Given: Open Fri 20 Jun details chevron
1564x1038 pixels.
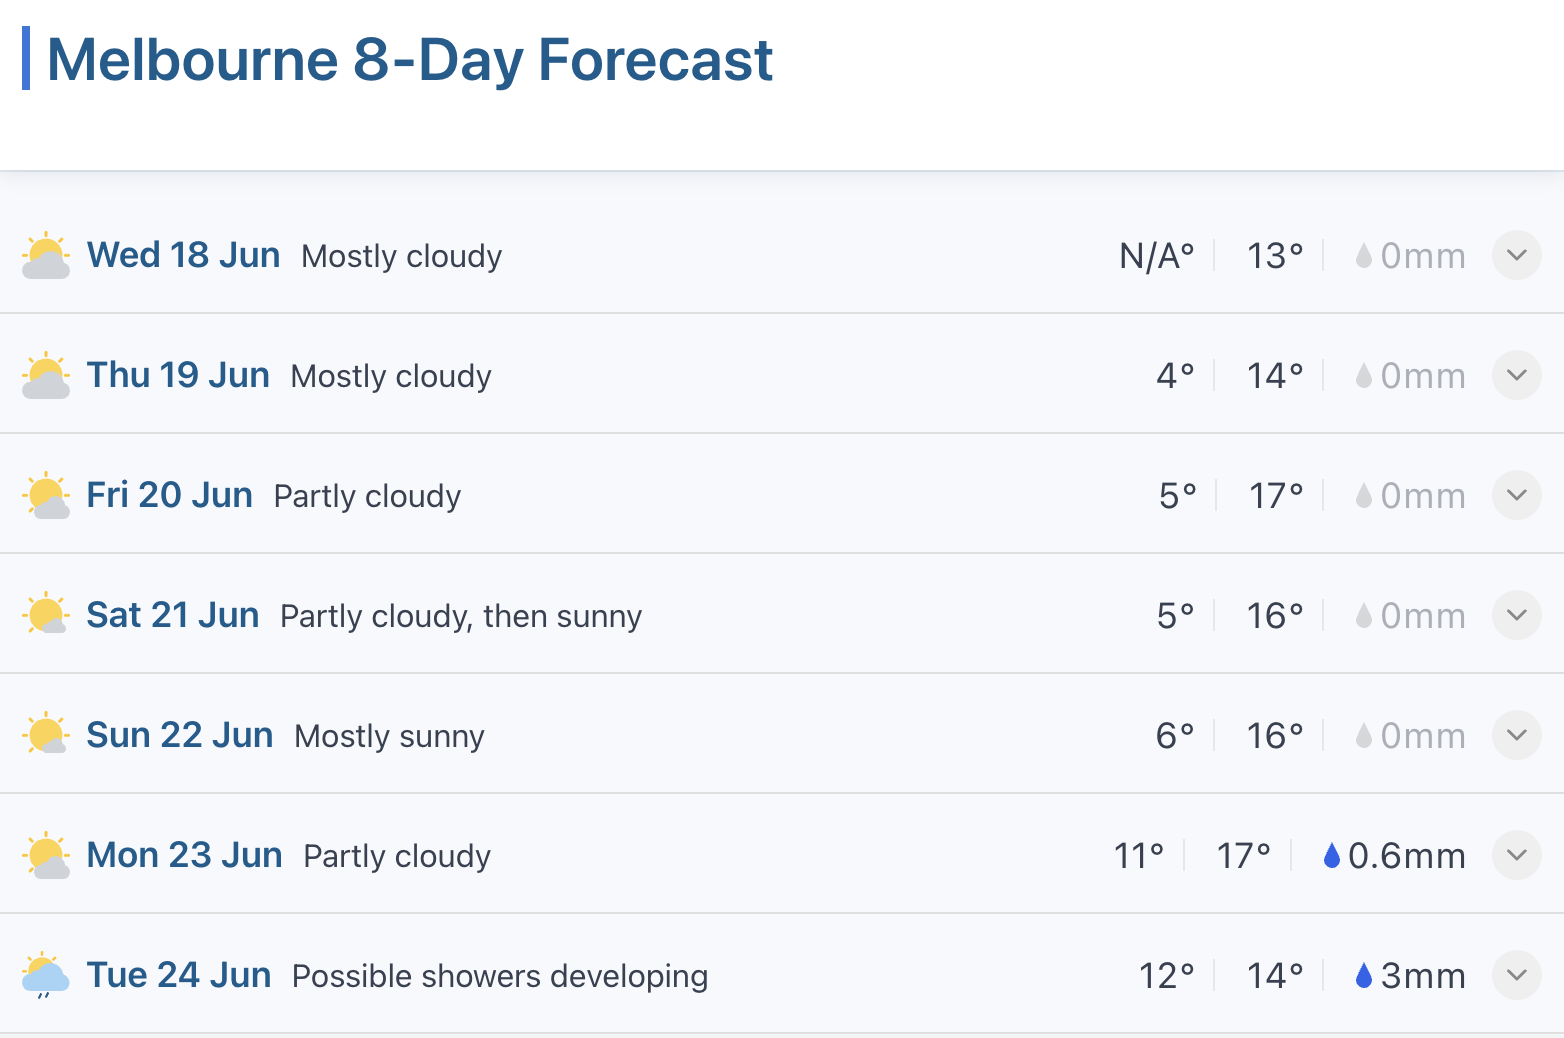Looking at the screenshot, I should point(1516,495).
